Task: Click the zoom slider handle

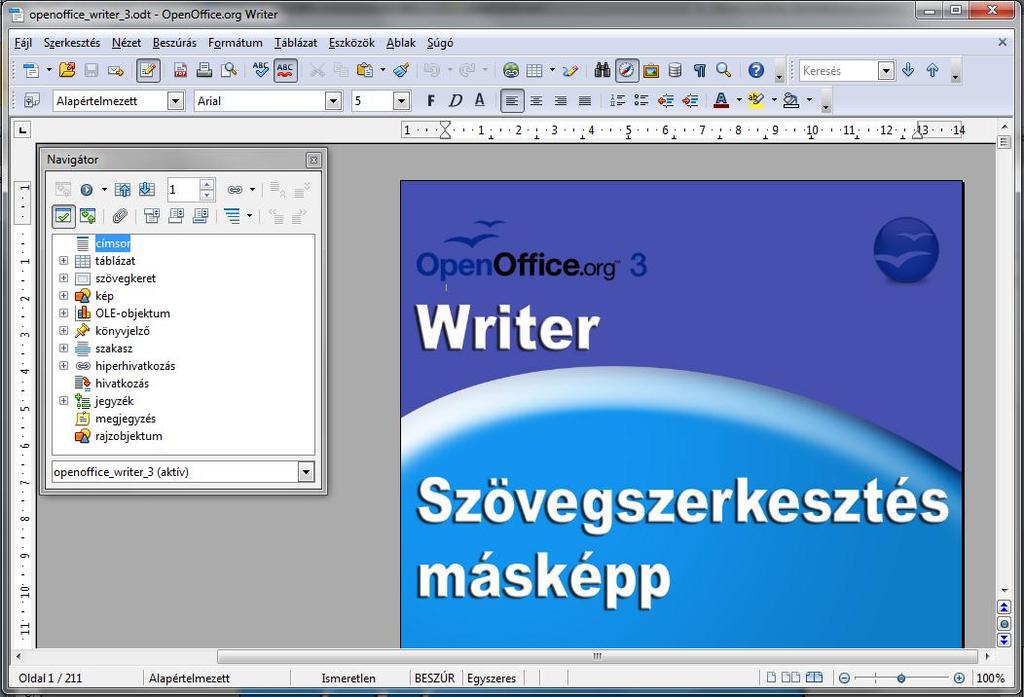Action: 901,678
